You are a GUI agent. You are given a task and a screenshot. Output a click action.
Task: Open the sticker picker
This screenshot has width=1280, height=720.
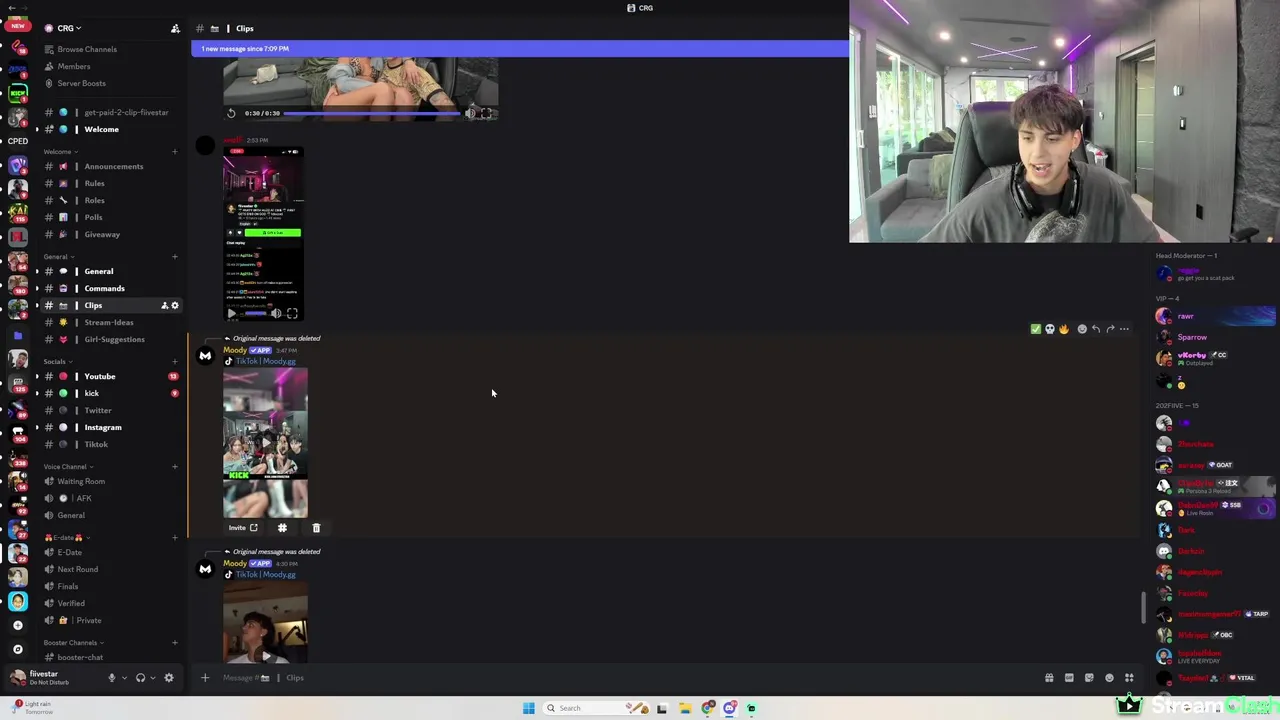[x=1089, y=678]
